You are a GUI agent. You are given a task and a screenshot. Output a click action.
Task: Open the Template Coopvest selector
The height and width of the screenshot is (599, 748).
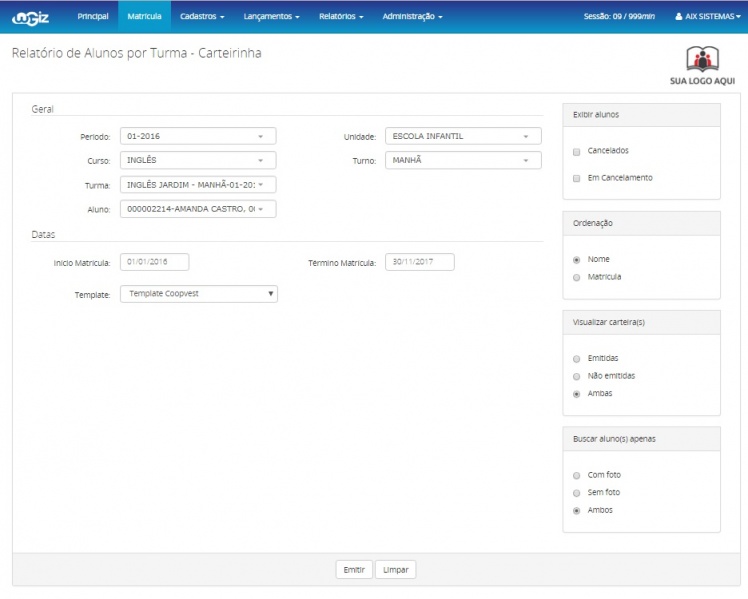198,294
